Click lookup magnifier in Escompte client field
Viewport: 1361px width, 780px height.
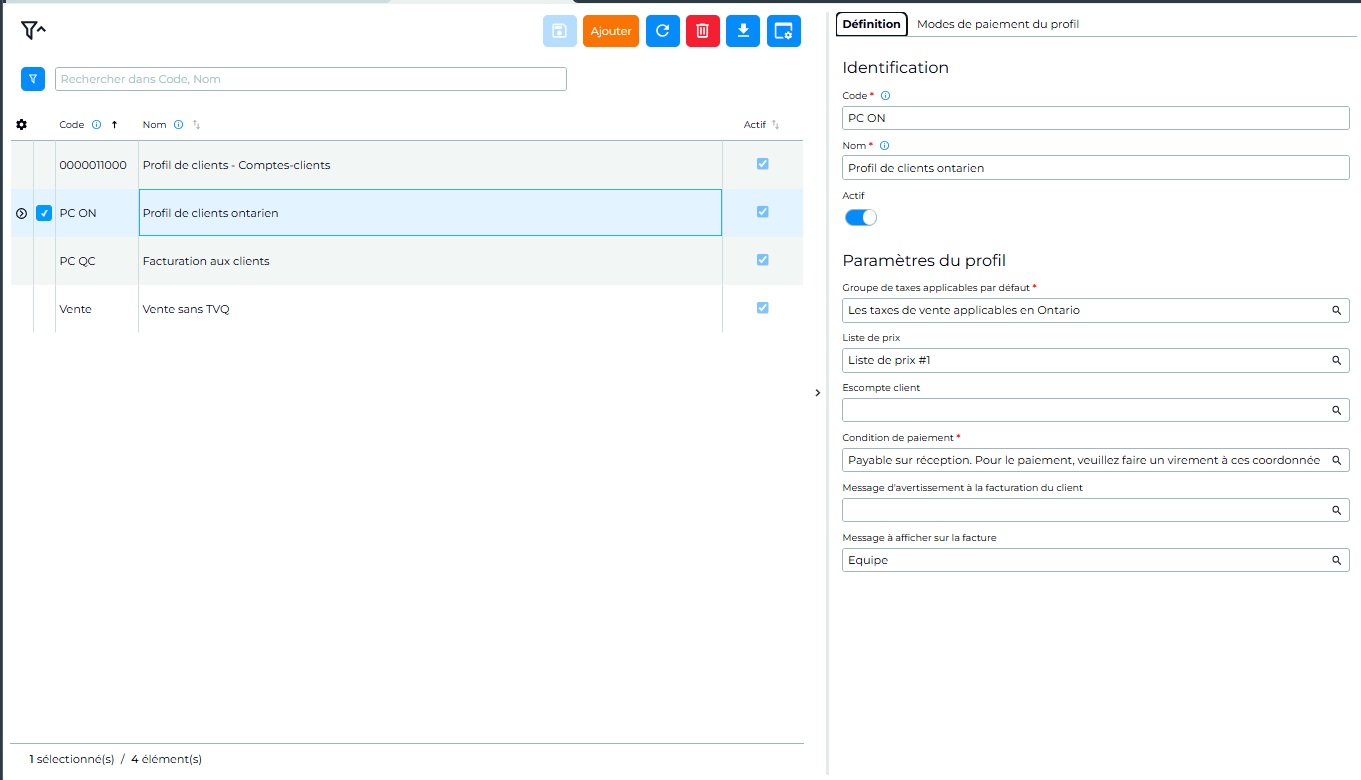coord(1336,410)
